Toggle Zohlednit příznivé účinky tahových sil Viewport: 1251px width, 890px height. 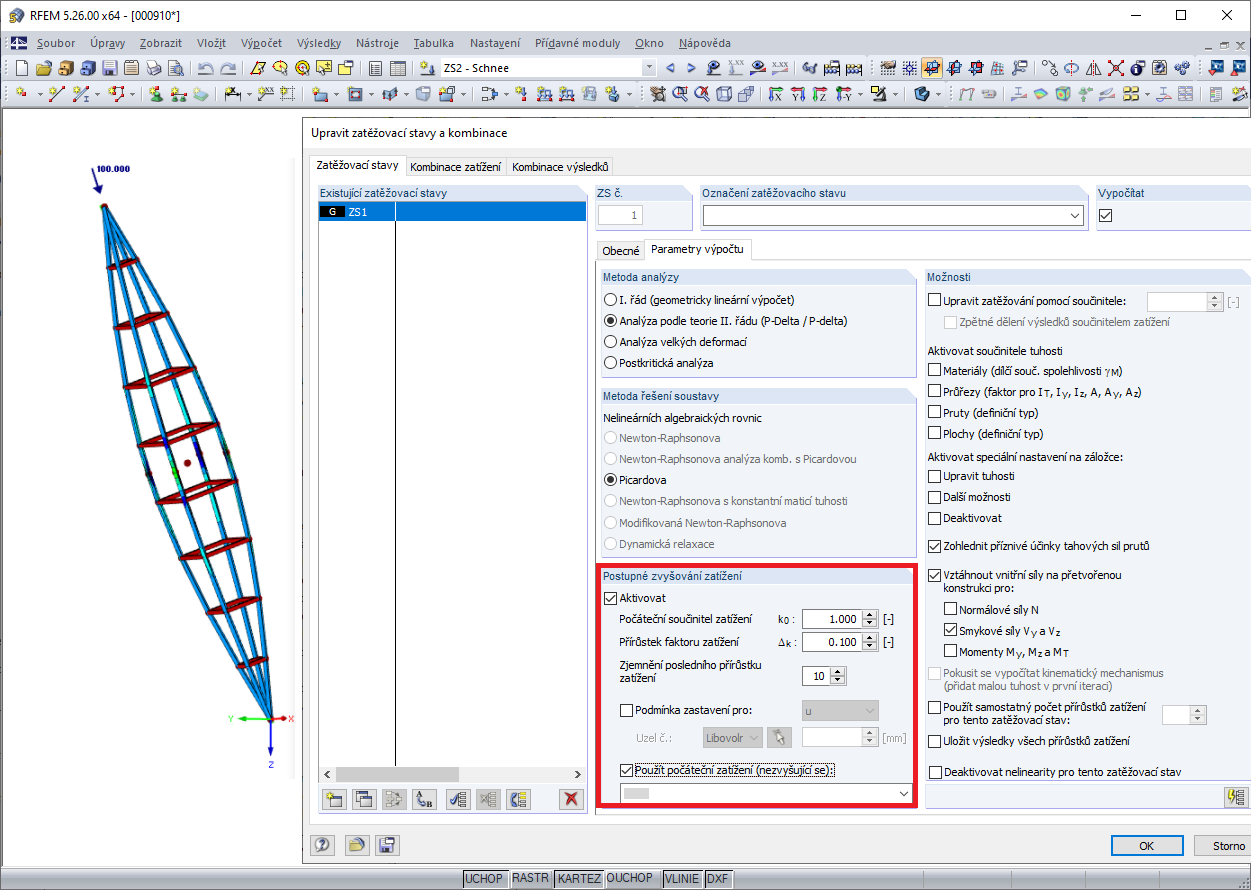935,546
